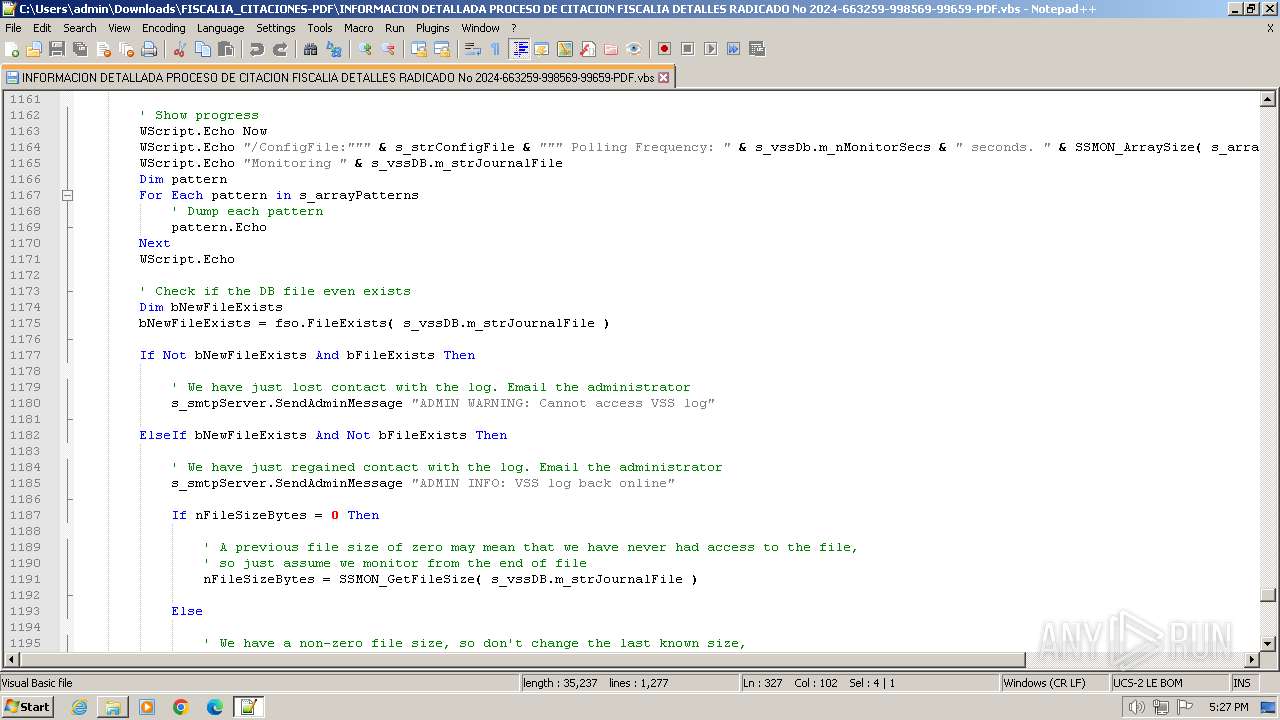Image resolution: width=1280 pixels, height=720 pixels.
Task: Click the Paste toolbar icon
Action: point(226,49)
